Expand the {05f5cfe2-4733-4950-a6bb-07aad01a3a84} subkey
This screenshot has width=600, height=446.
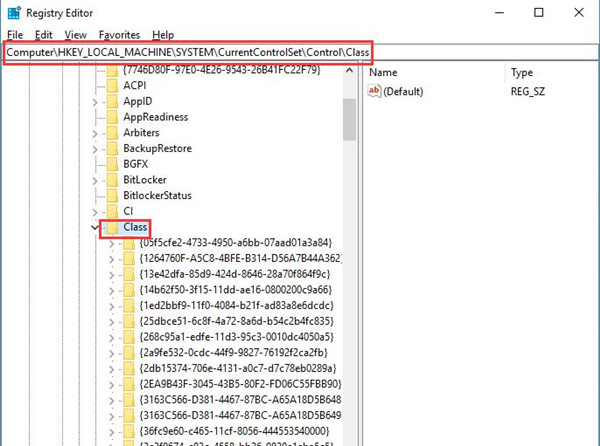pyautogui.click(x=111, y=244)
